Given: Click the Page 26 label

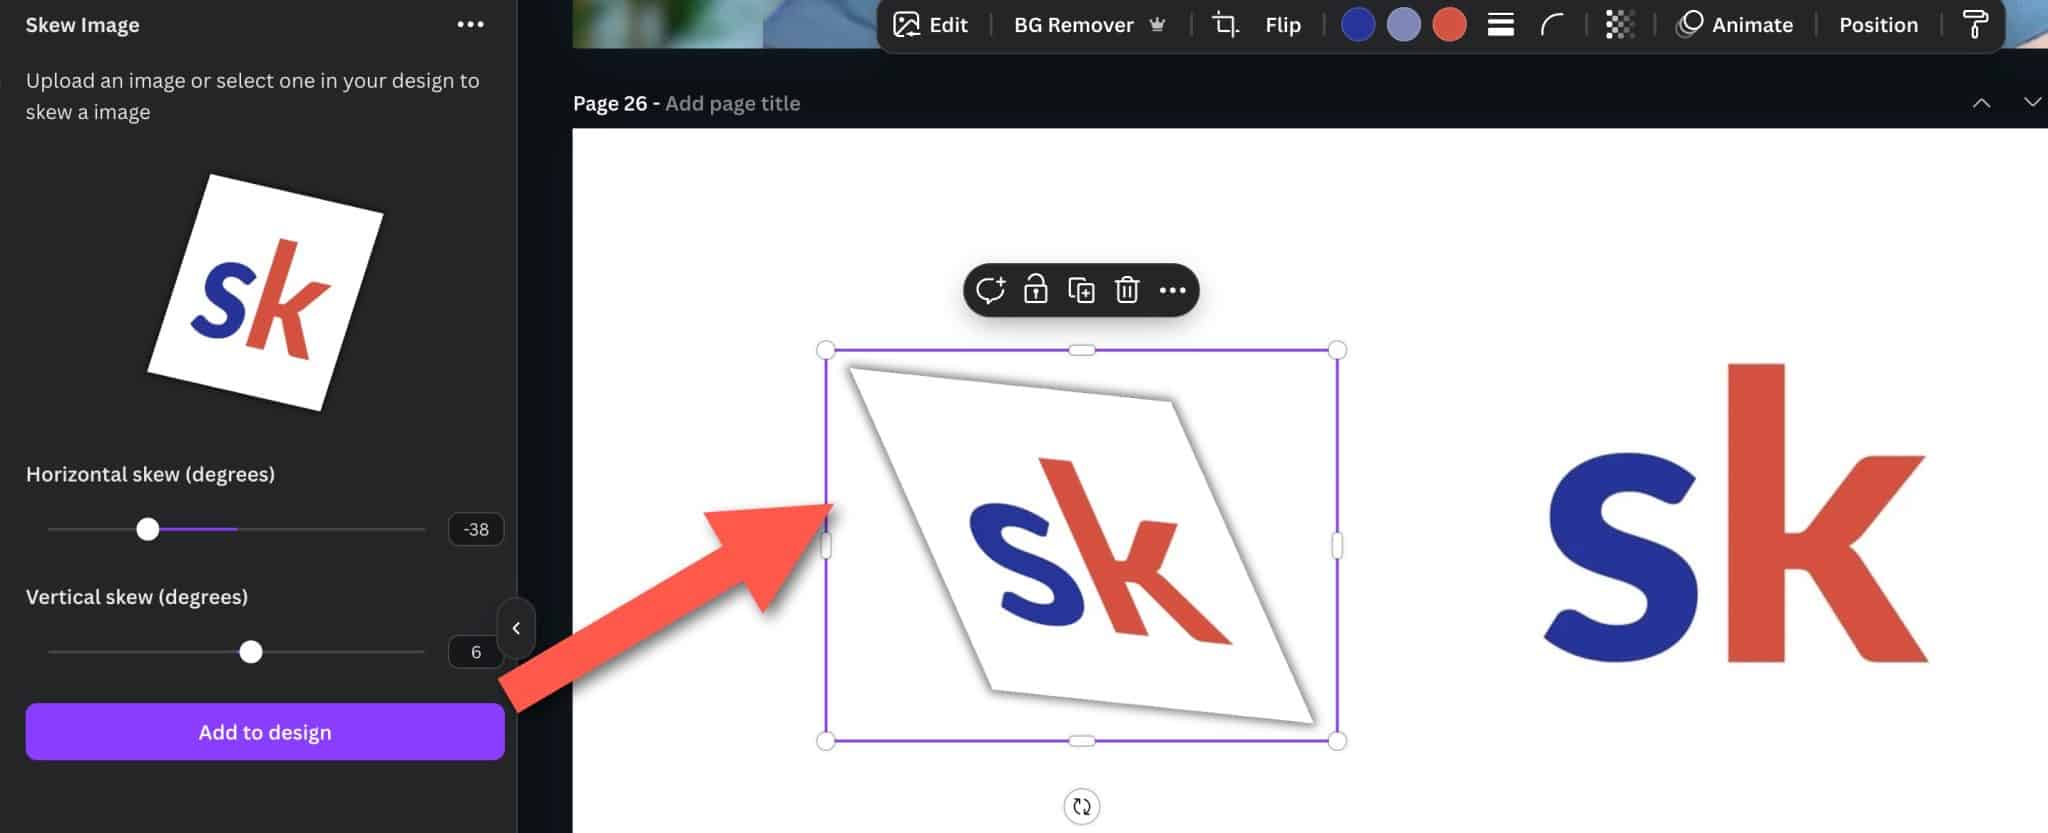Looking at the screenshot, I should tap(610, 103).
